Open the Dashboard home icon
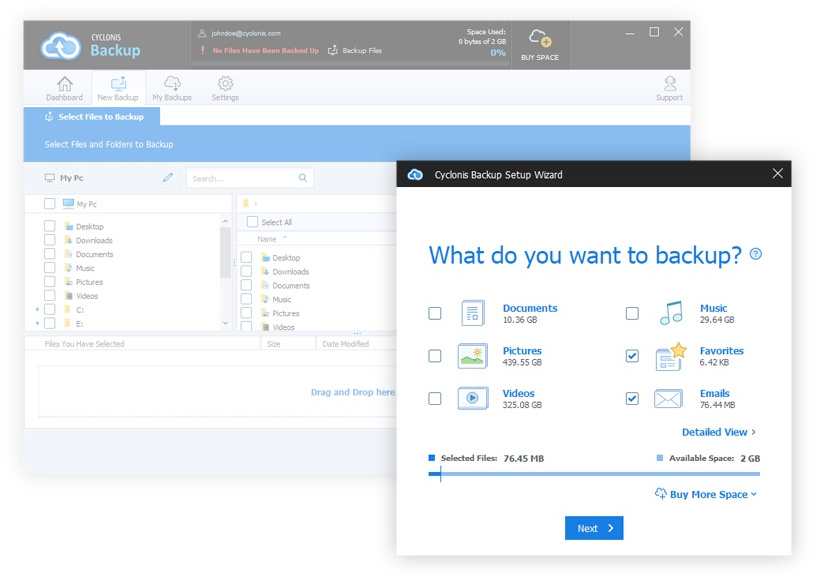The height and width of the screenshot is (587, 823). click(x=64, y=84)
